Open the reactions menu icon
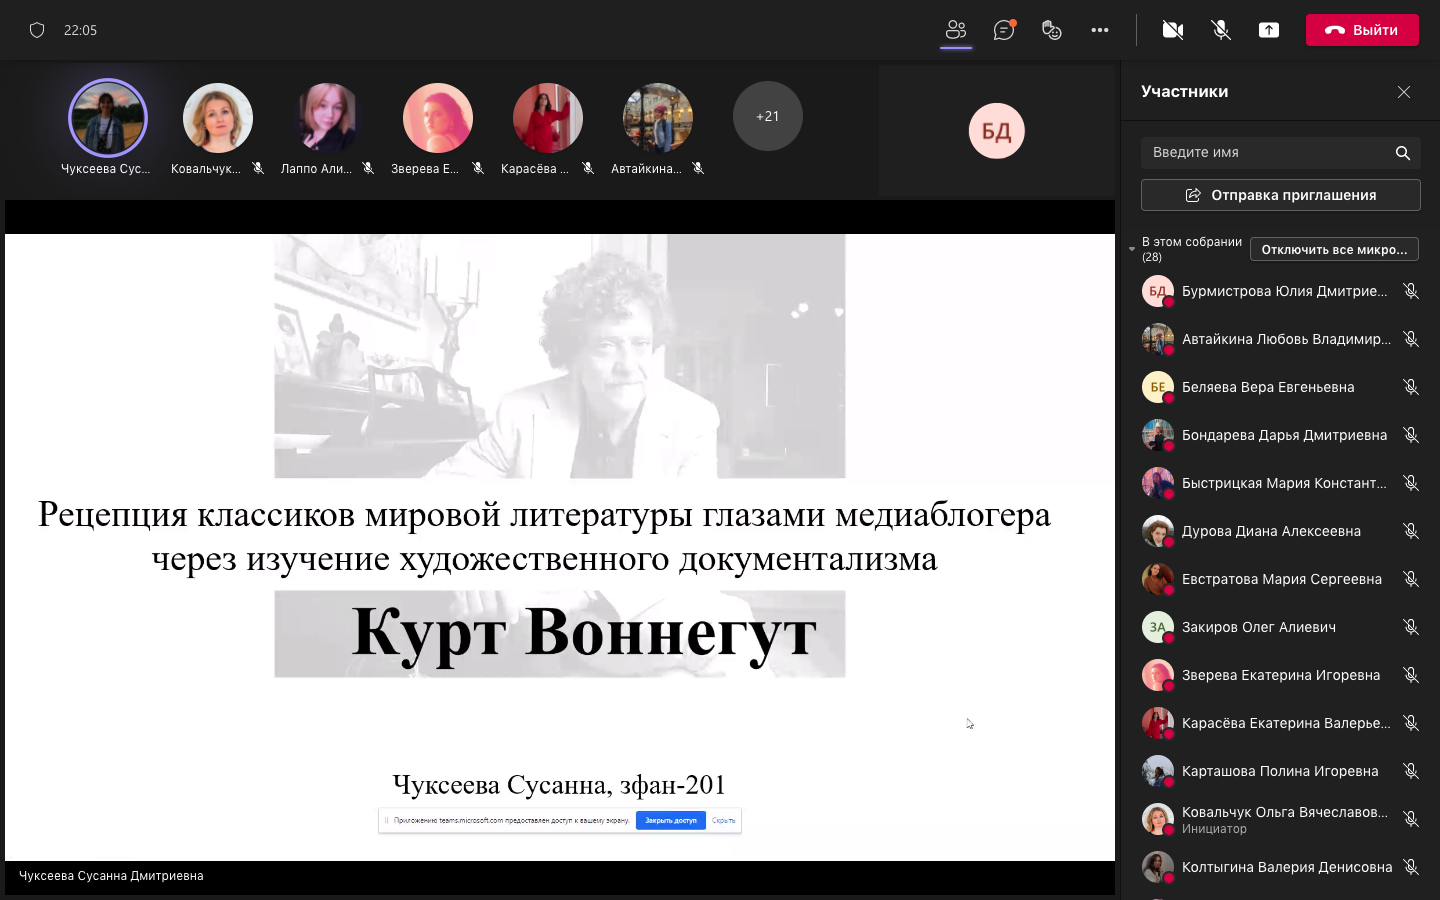This screenshot has width=1440, height=900. tap(1051, 30)
